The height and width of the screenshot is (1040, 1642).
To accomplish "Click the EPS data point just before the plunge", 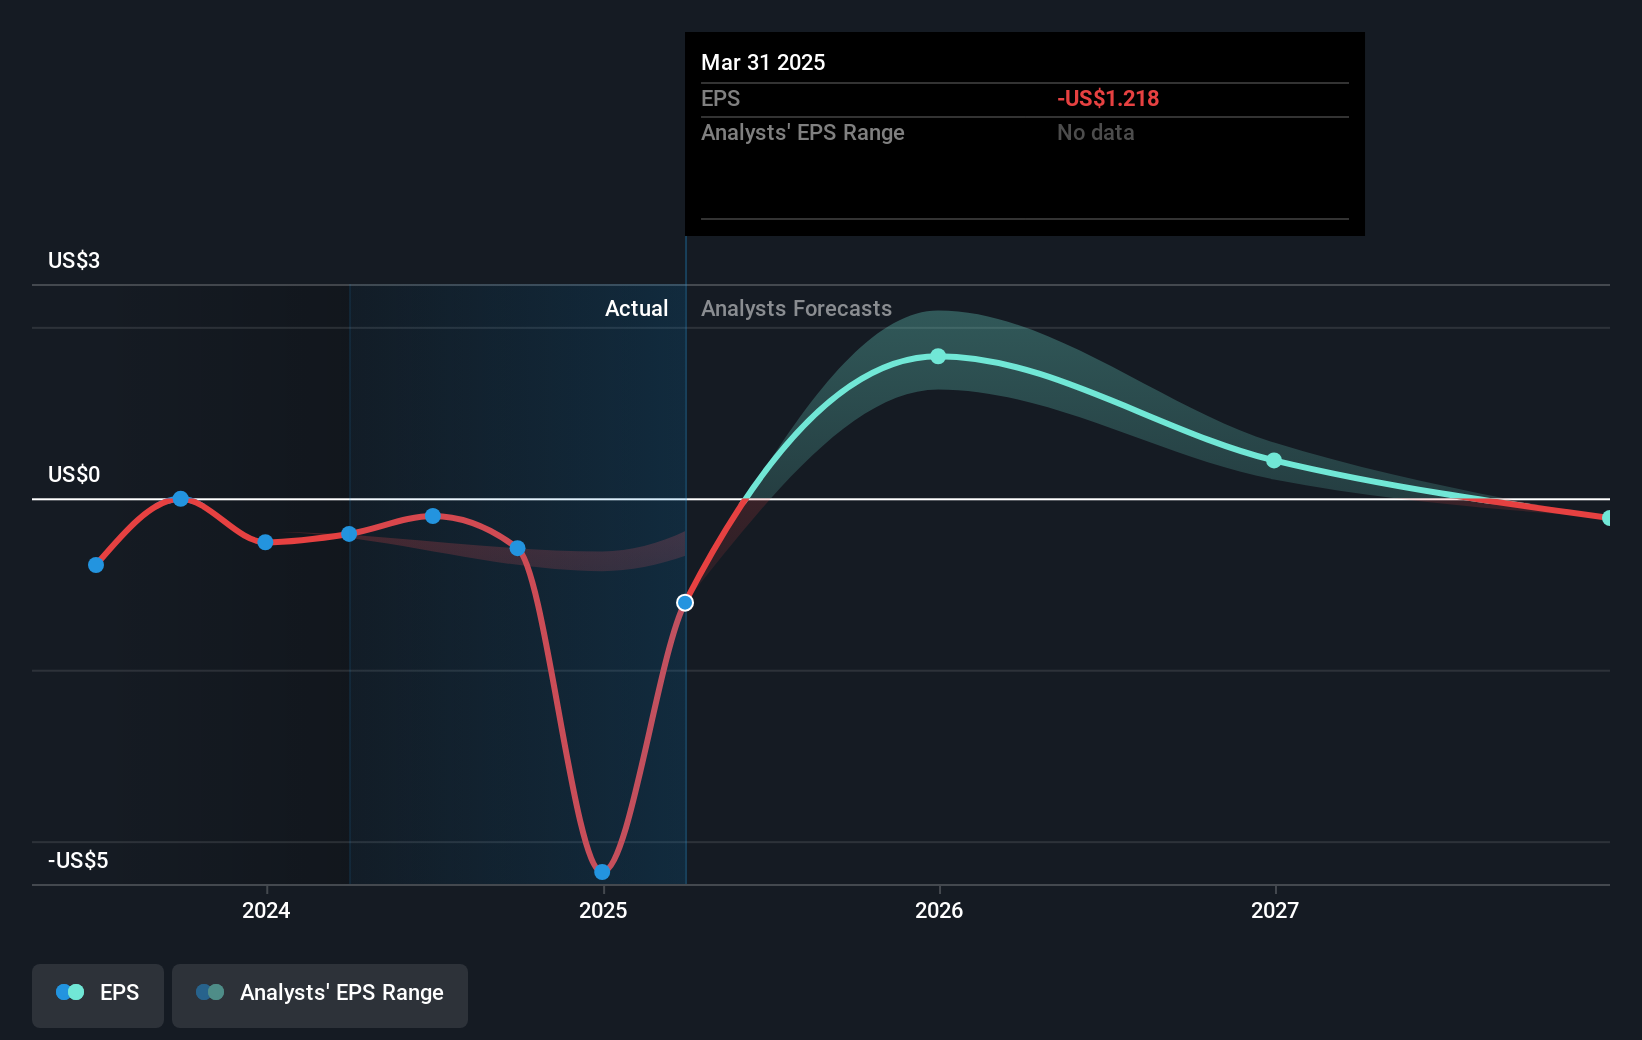I will tap(518, 548).
